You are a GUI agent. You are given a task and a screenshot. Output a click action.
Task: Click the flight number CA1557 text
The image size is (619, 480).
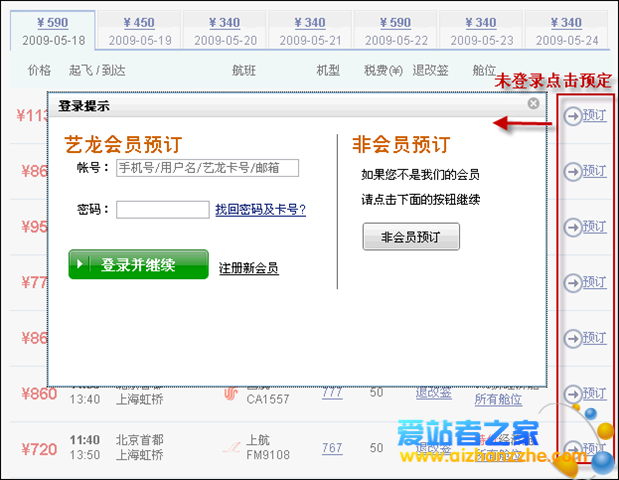268,399
